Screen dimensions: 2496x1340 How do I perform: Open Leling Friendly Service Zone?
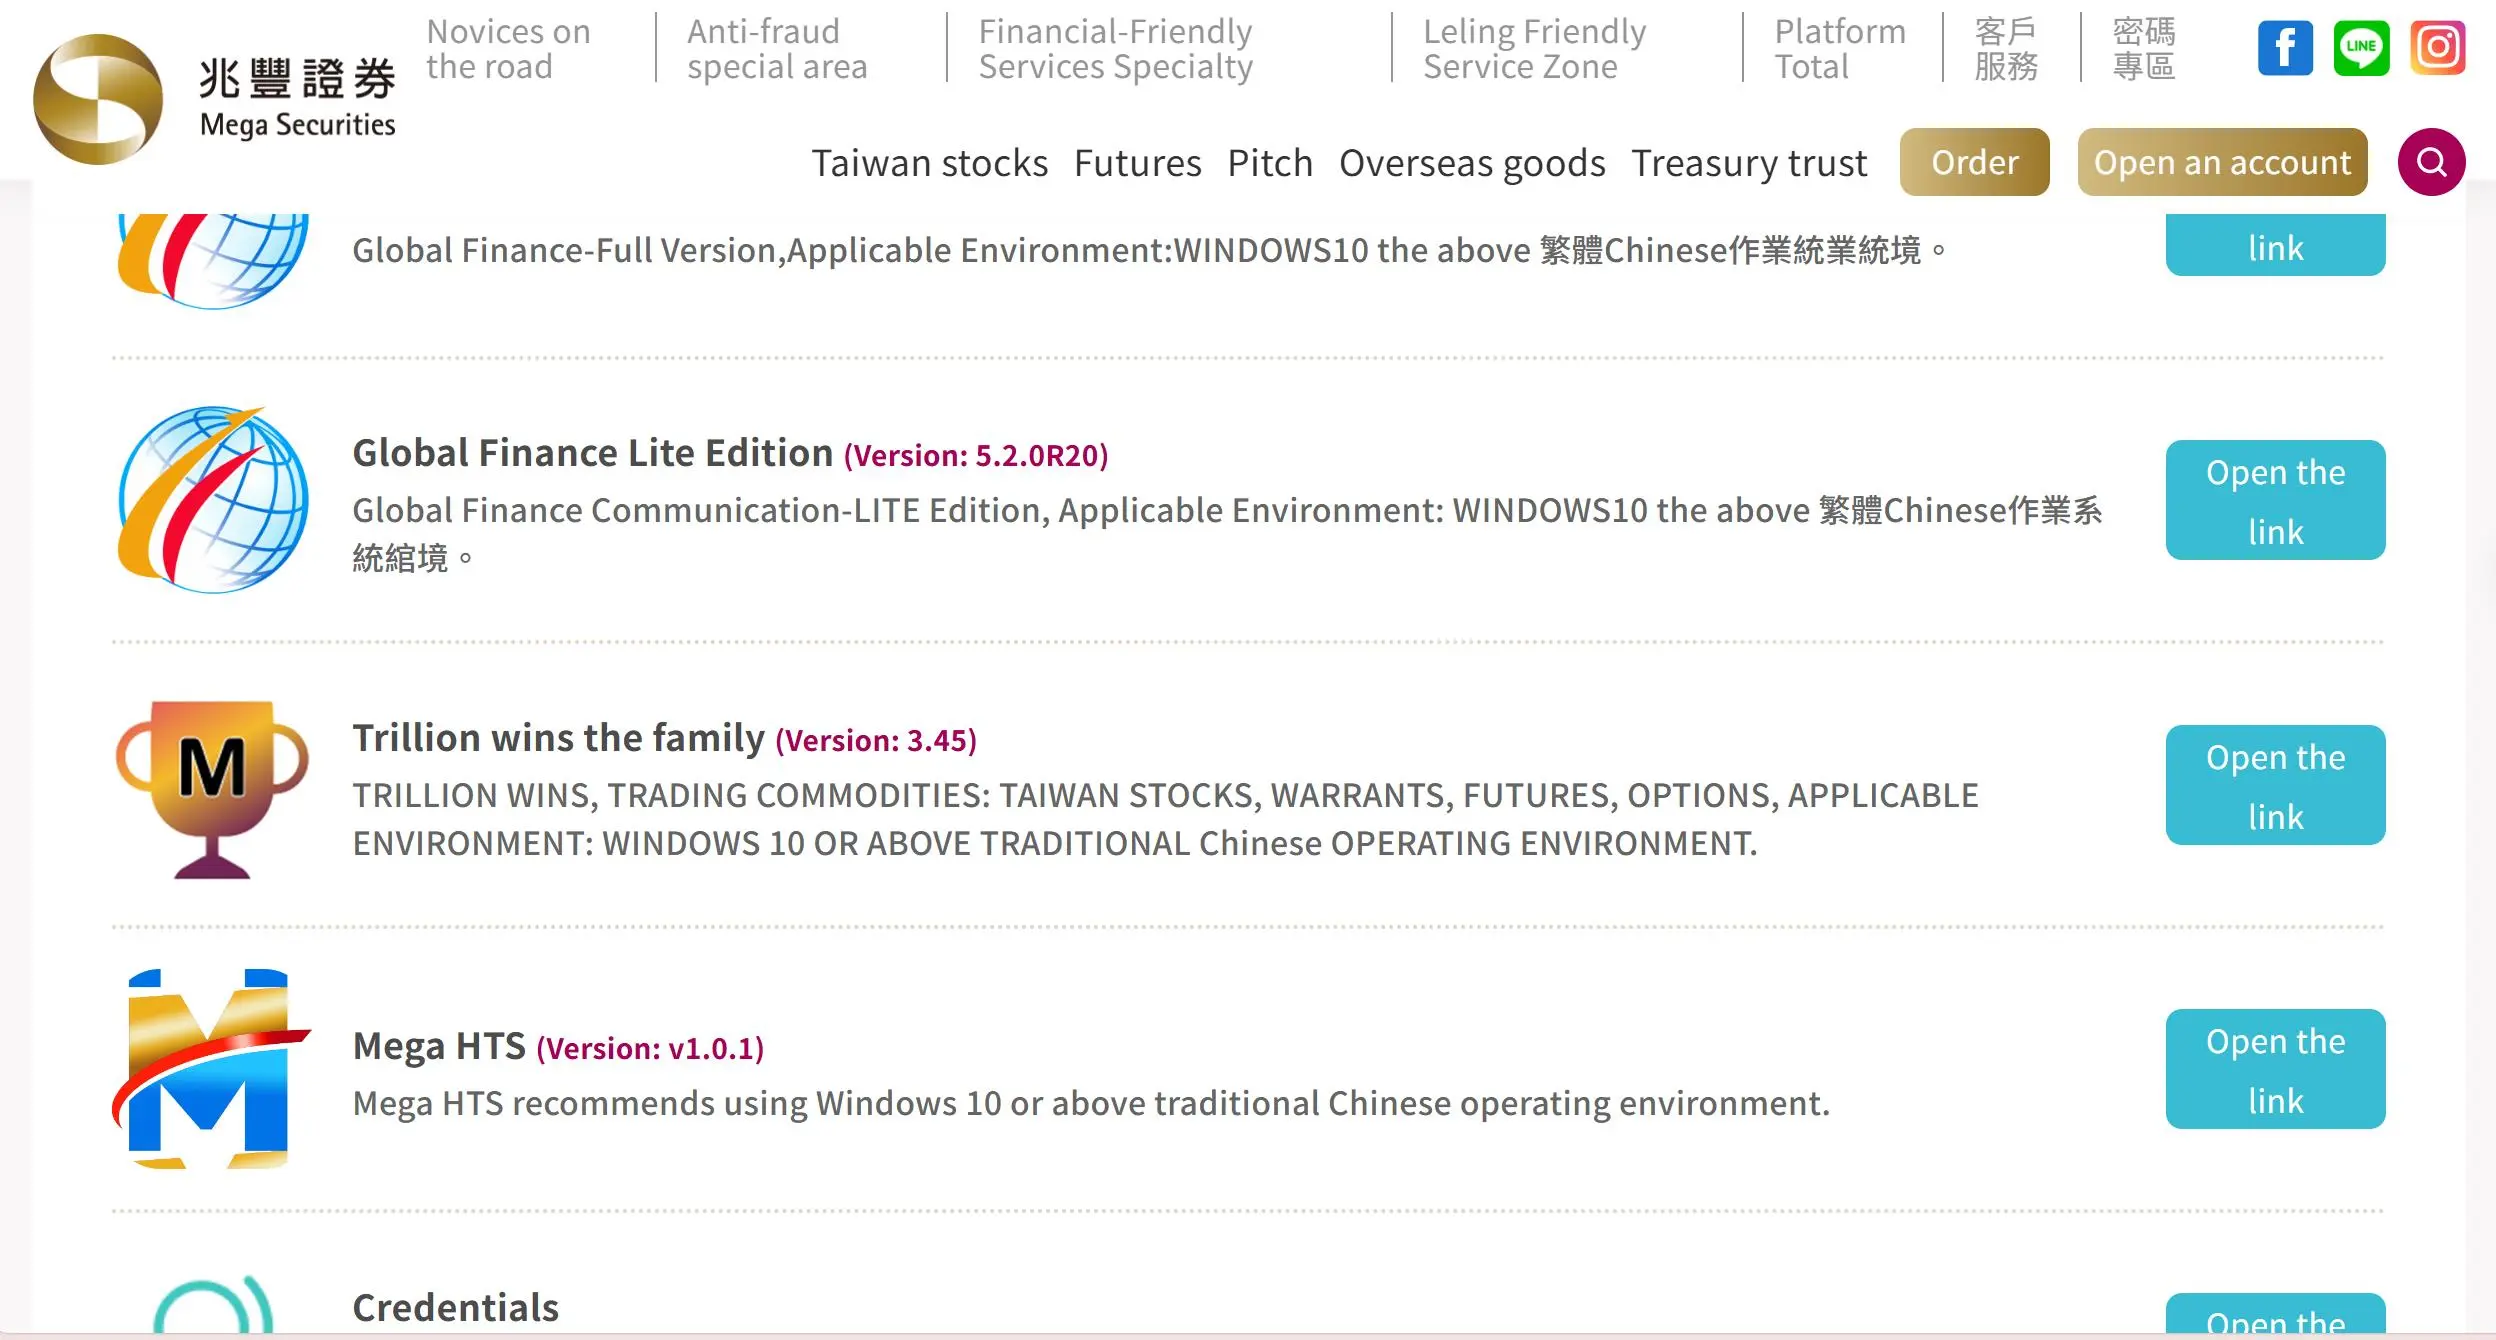[1534, 49]
